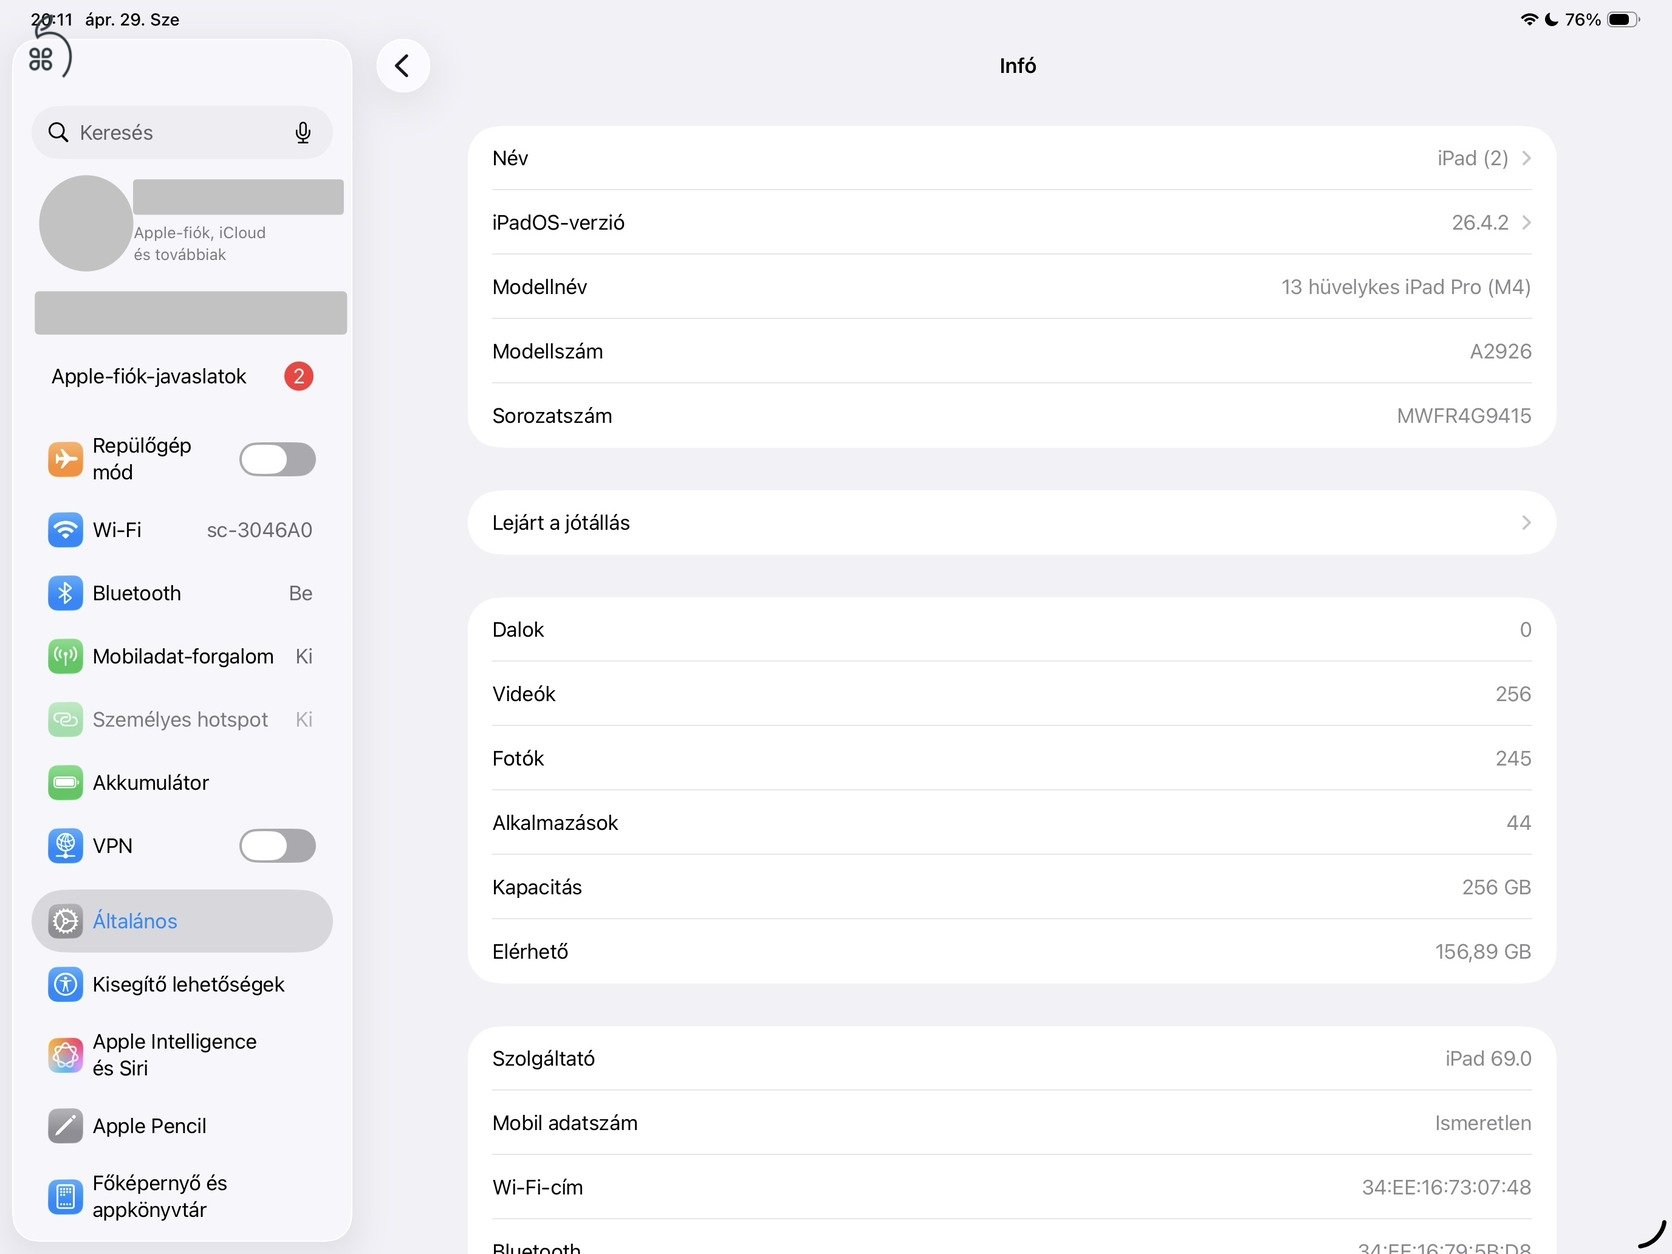Screen dimensions: 1672x1254
Task: Tap the Infó page title
Action: (1018, 66)
